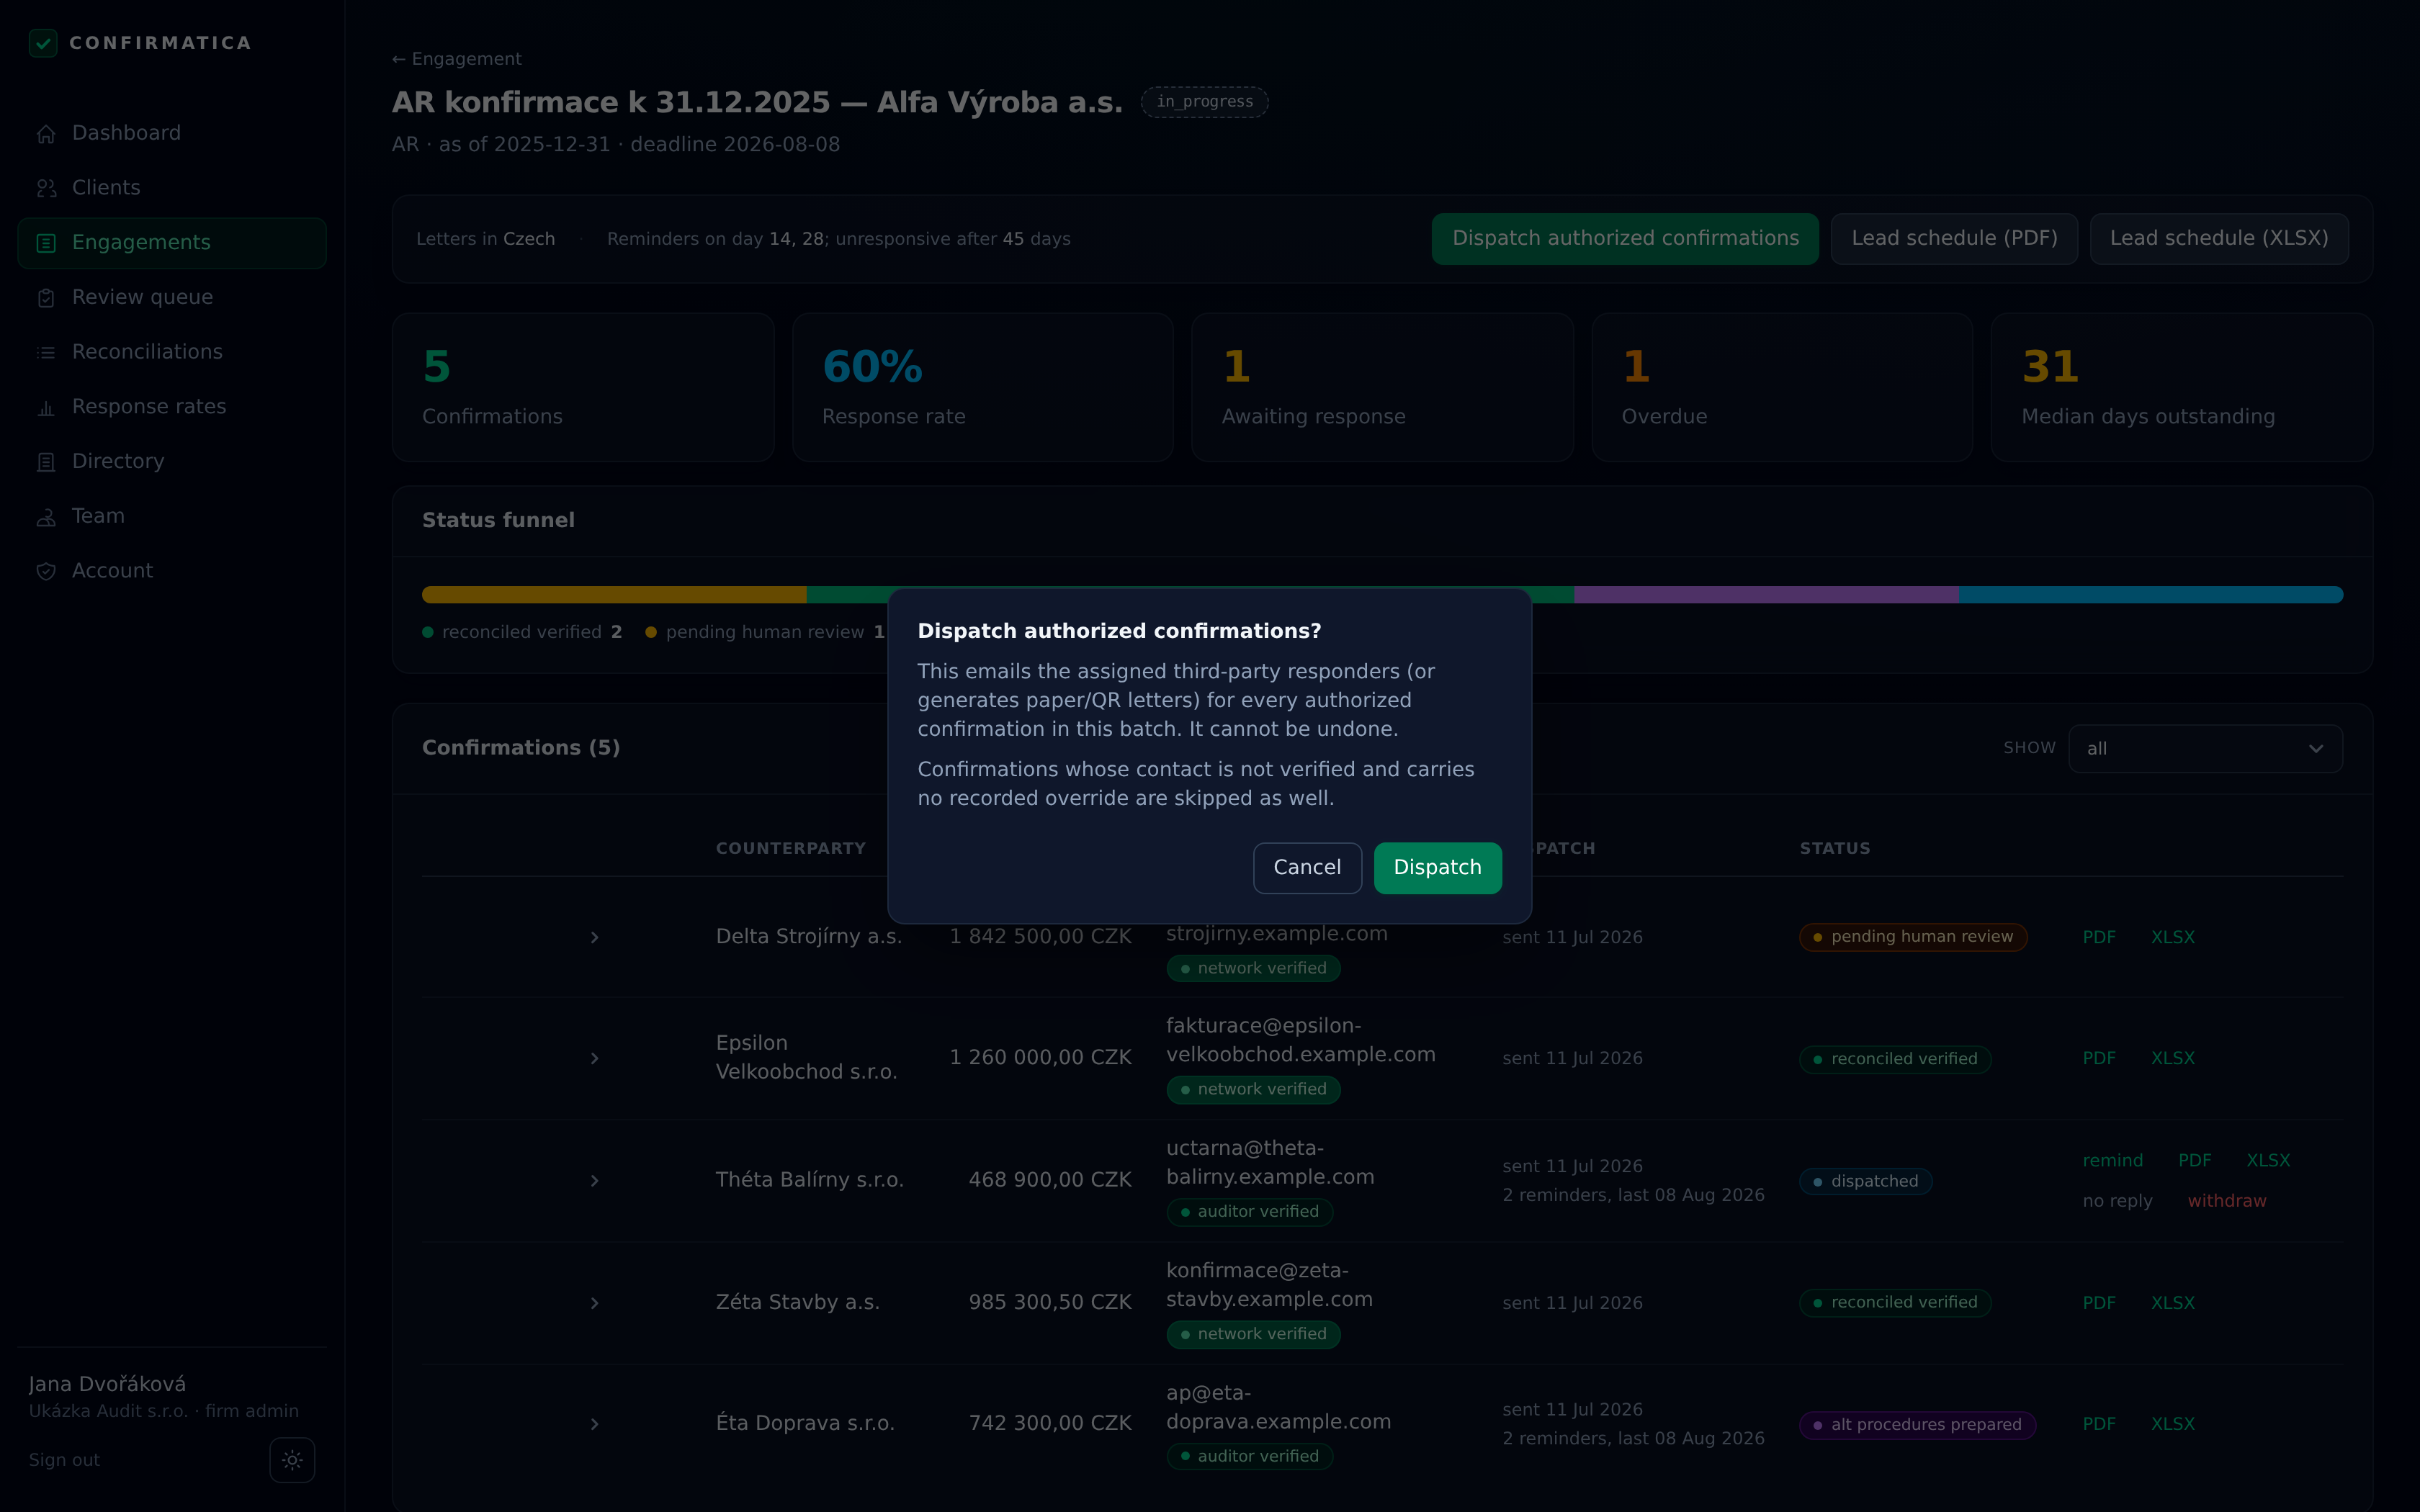Open PDF for Epsilon Velkoobchod row
This screenshot has height=1512, width=2420.
pos(2099,1058)
